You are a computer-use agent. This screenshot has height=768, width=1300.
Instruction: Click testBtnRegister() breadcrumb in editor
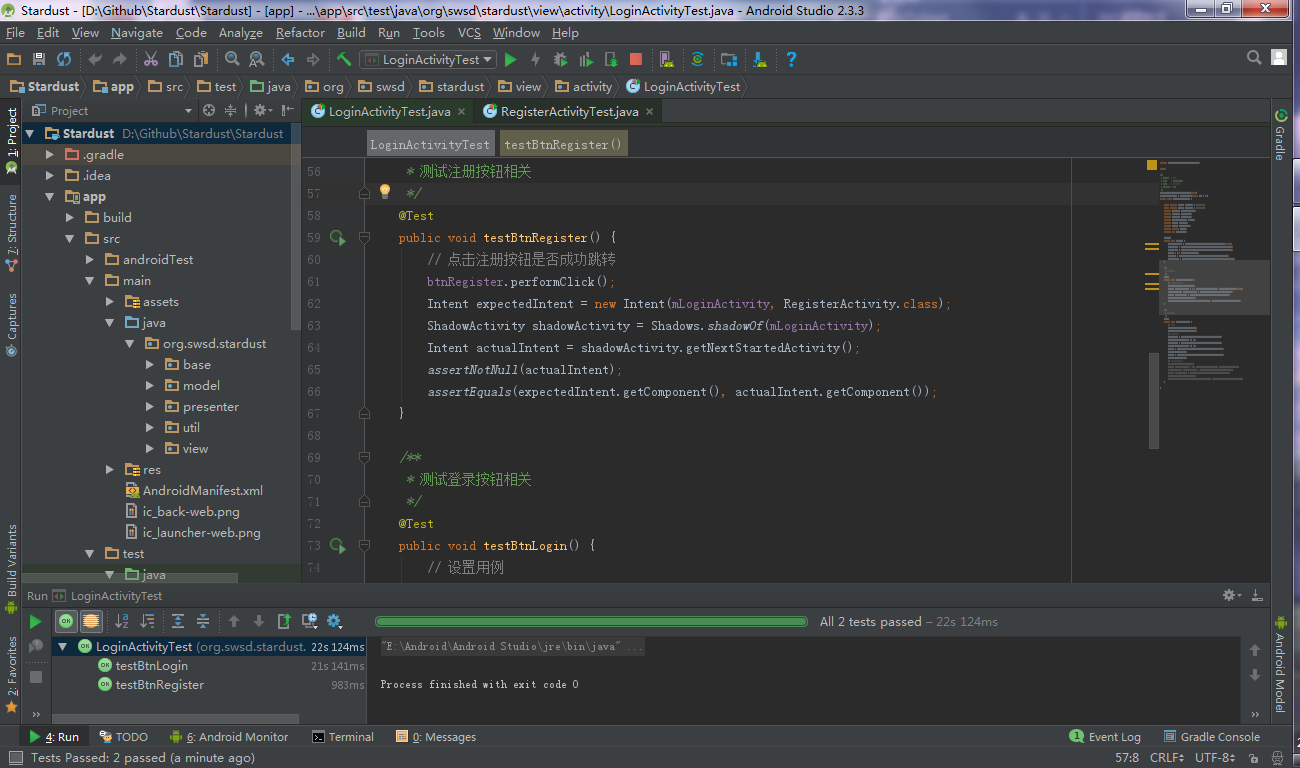coord(563,145)
